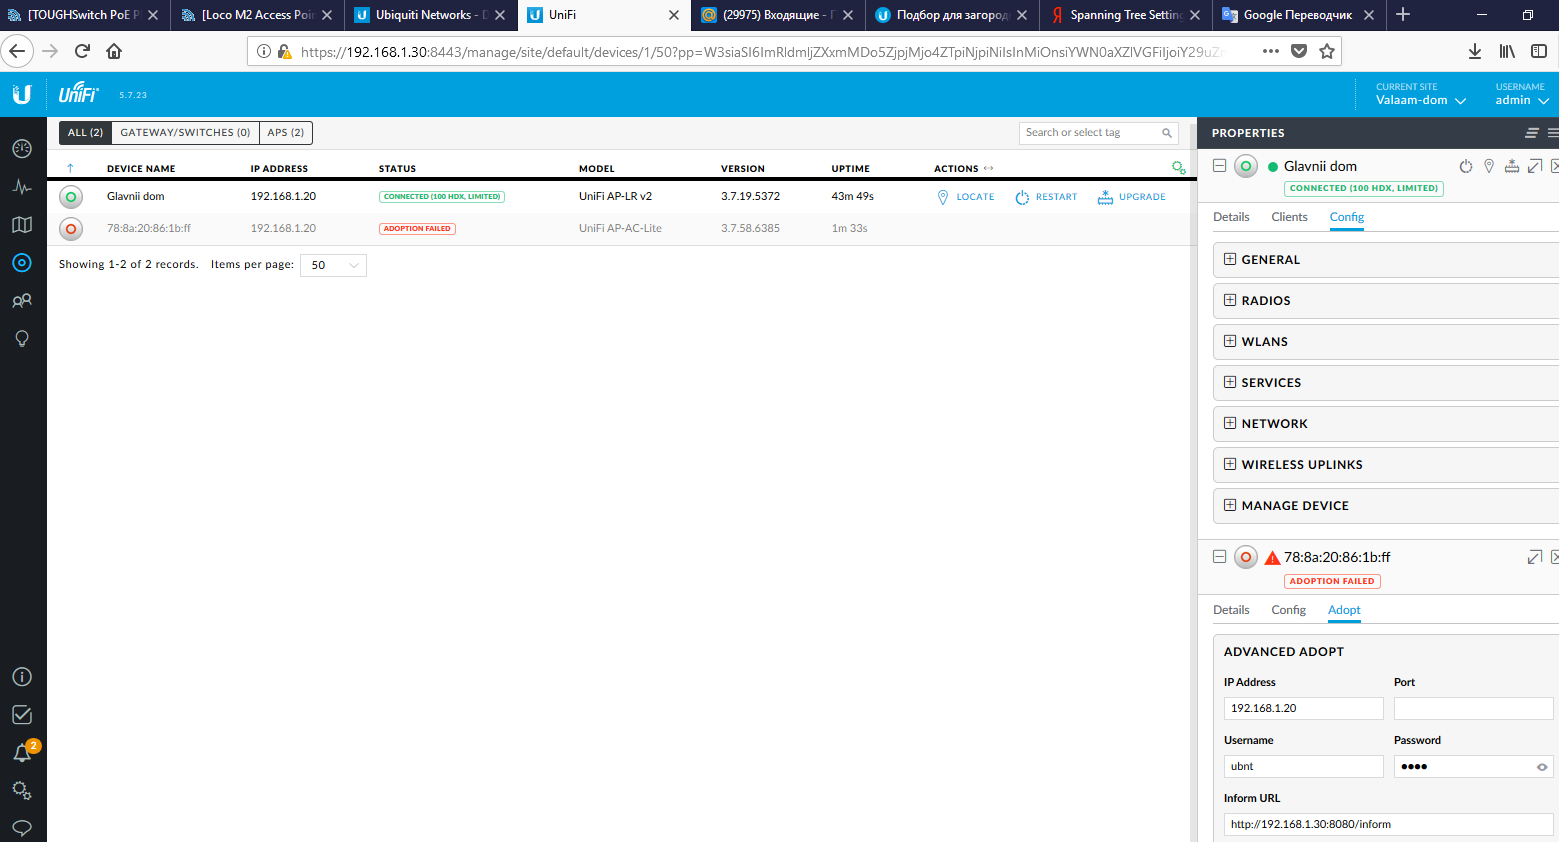The width and height of the screenshot is (1559, 842).
Task: Click the IP Address field showing 192.168.1.20
Action: click(1303, 709)
